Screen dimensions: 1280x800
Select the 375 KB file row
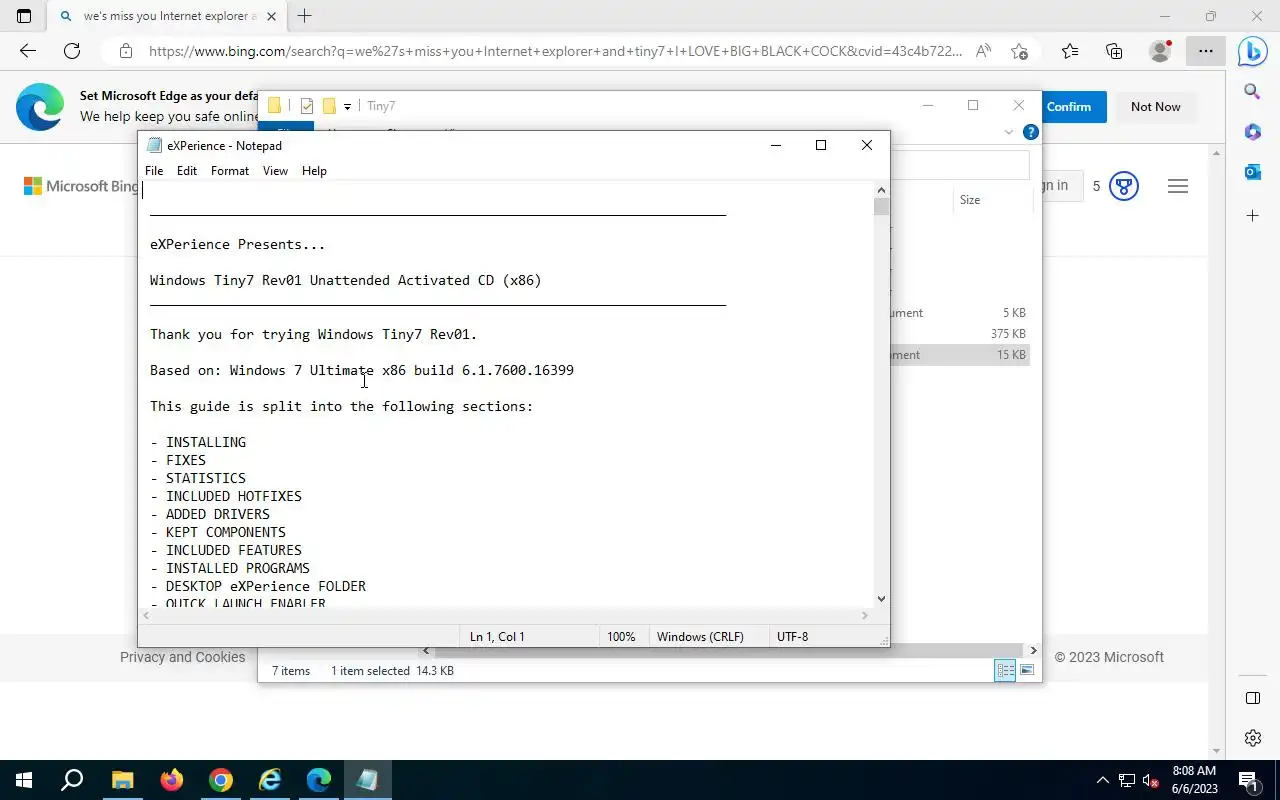(959, 334)
